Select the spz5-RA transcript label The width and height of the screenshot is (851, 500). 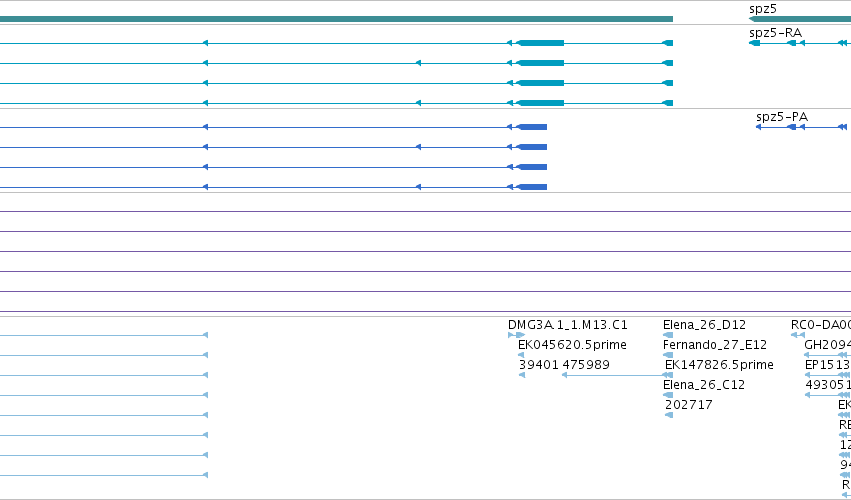point(775,33)
